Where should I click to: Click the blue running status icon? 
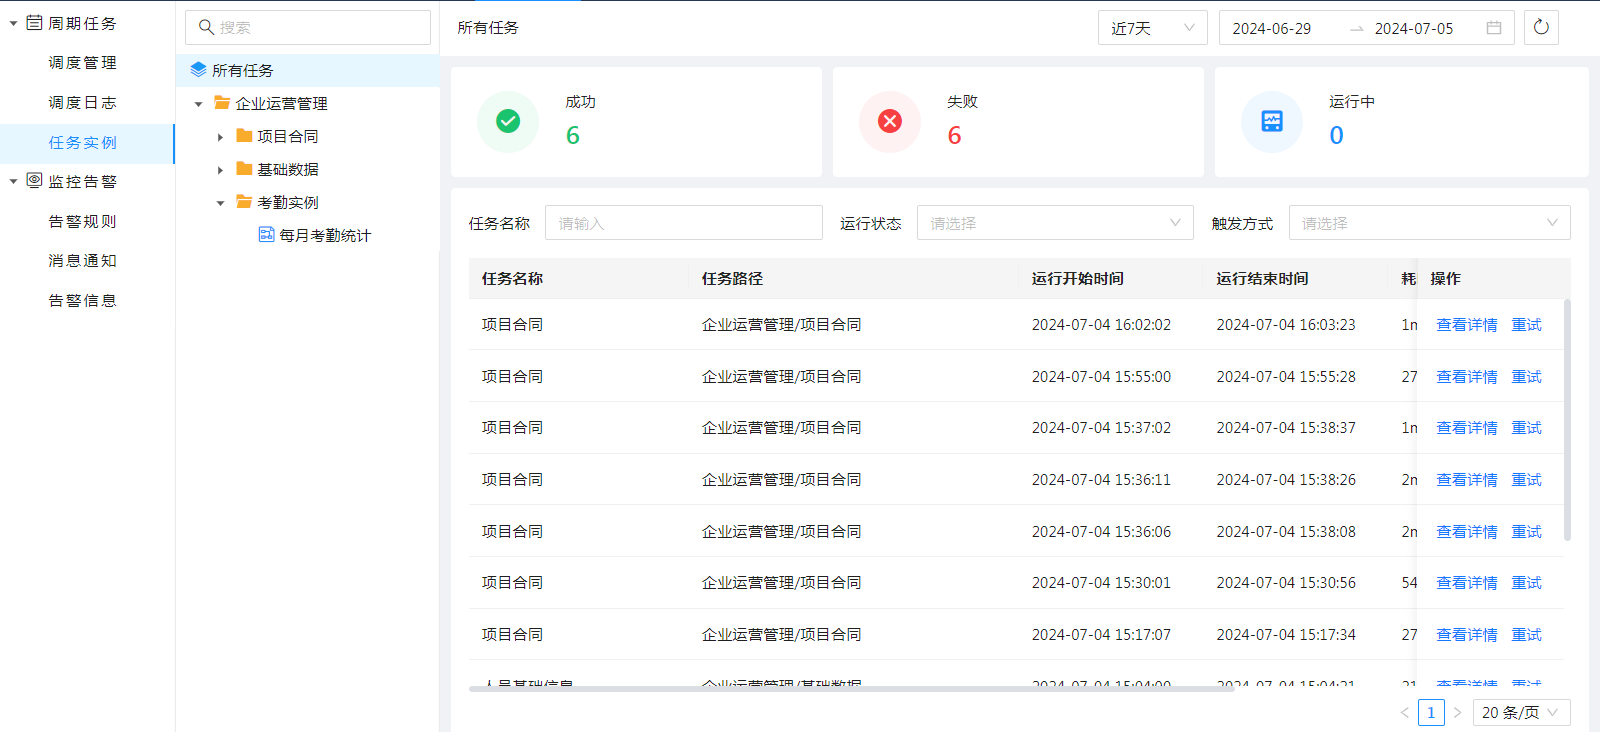(1272, 122)
